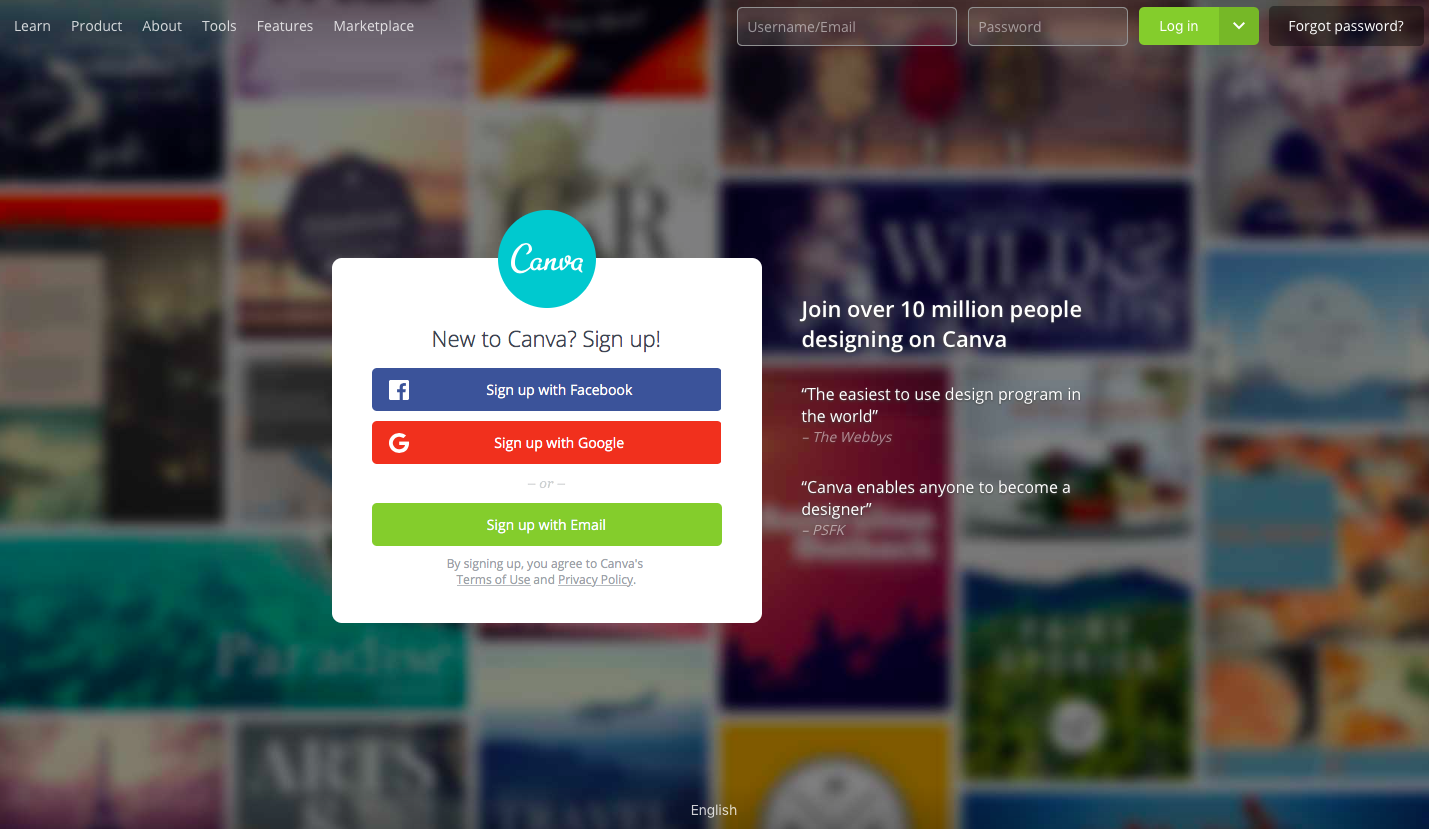Click the Log in button
This screenshot has width=1429, height=829.
(x=1179, y=26)
